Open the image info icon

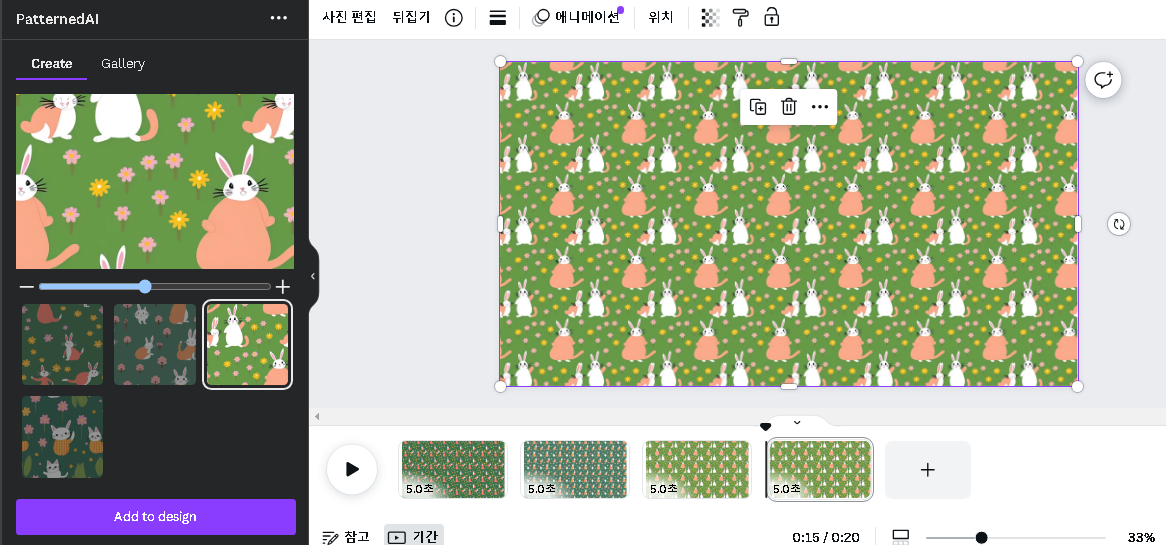(x=454, y=18)
